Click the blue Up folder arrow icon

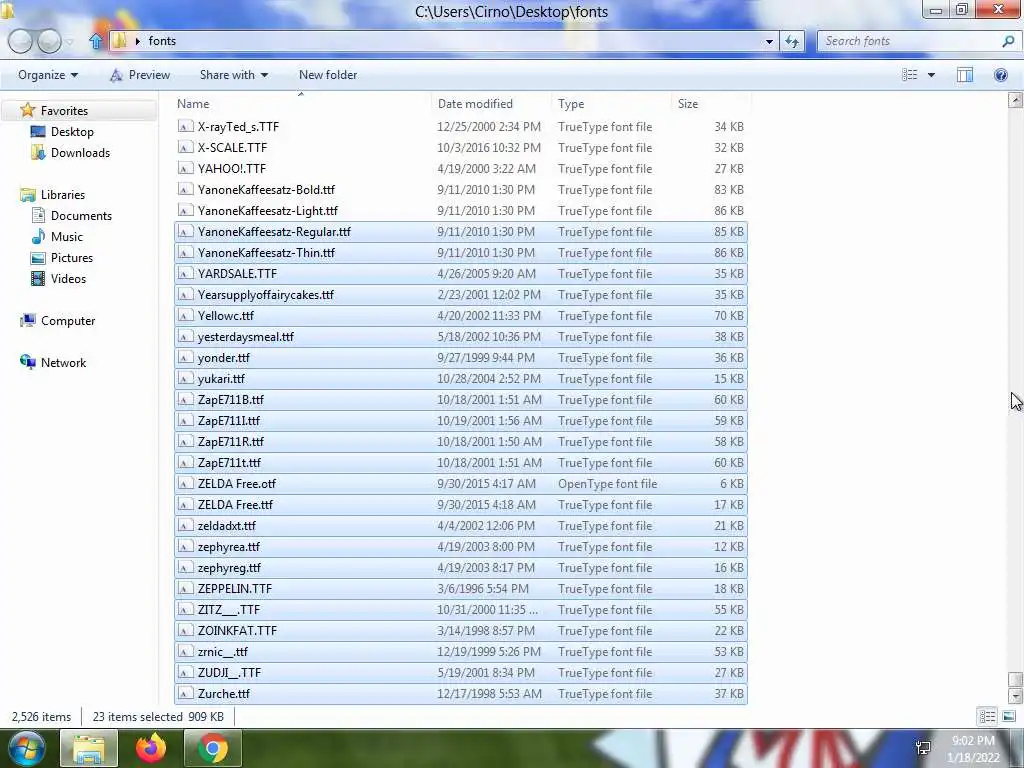click(96, 41)
